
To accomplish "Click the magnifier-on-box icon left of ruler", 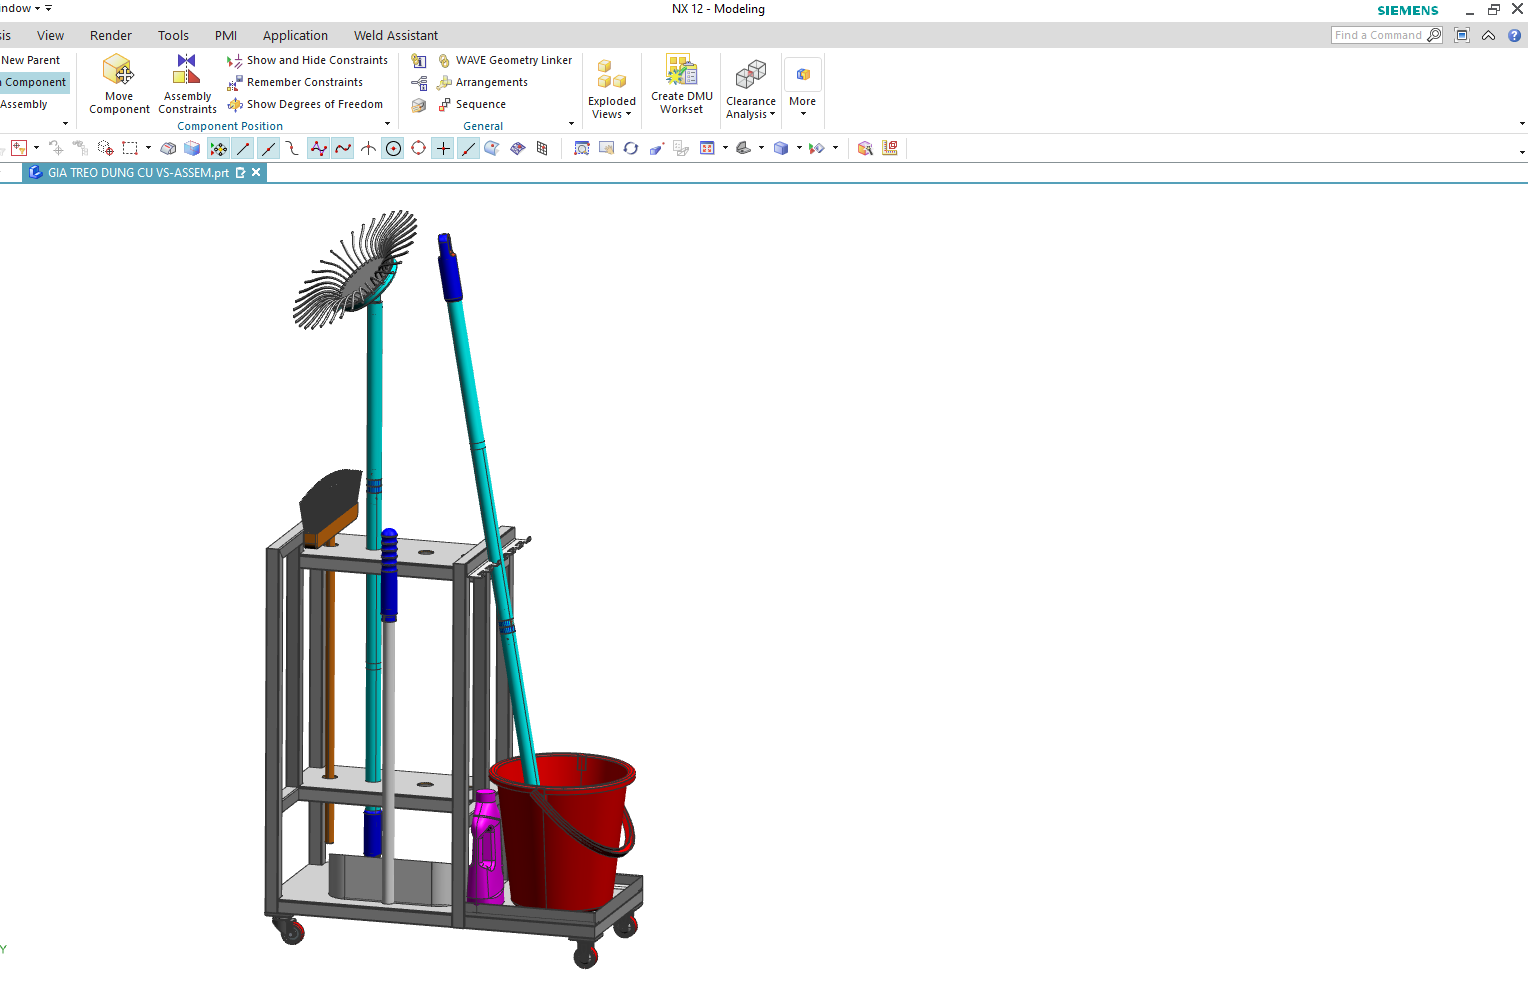I will point(865,148).
